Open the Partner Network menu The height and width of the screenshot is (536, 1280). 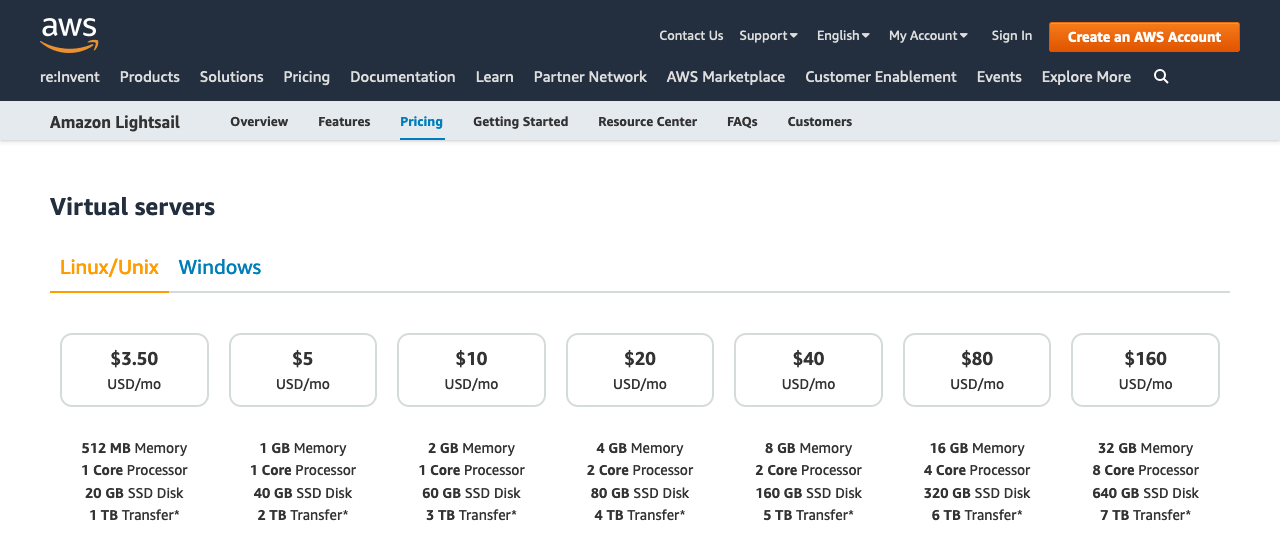590,76
